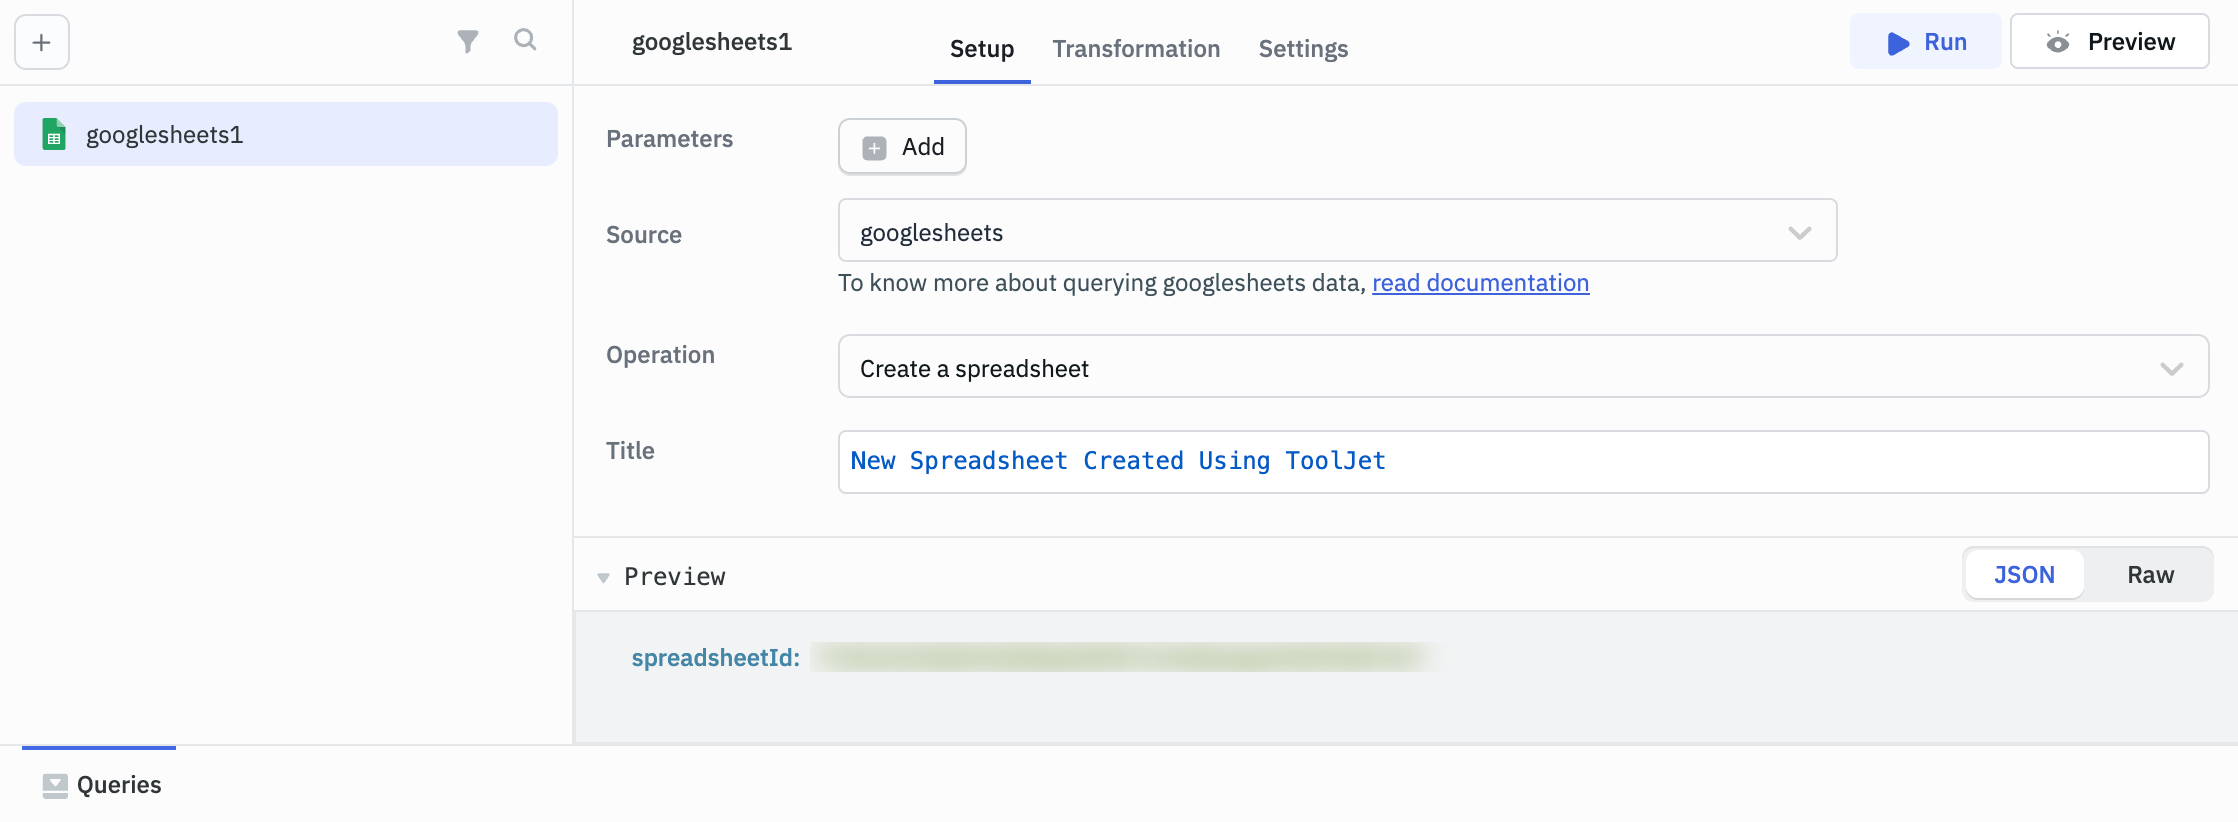Open the query filter funnel icon
Screen dimensions: 2238x822
[467, 41]
